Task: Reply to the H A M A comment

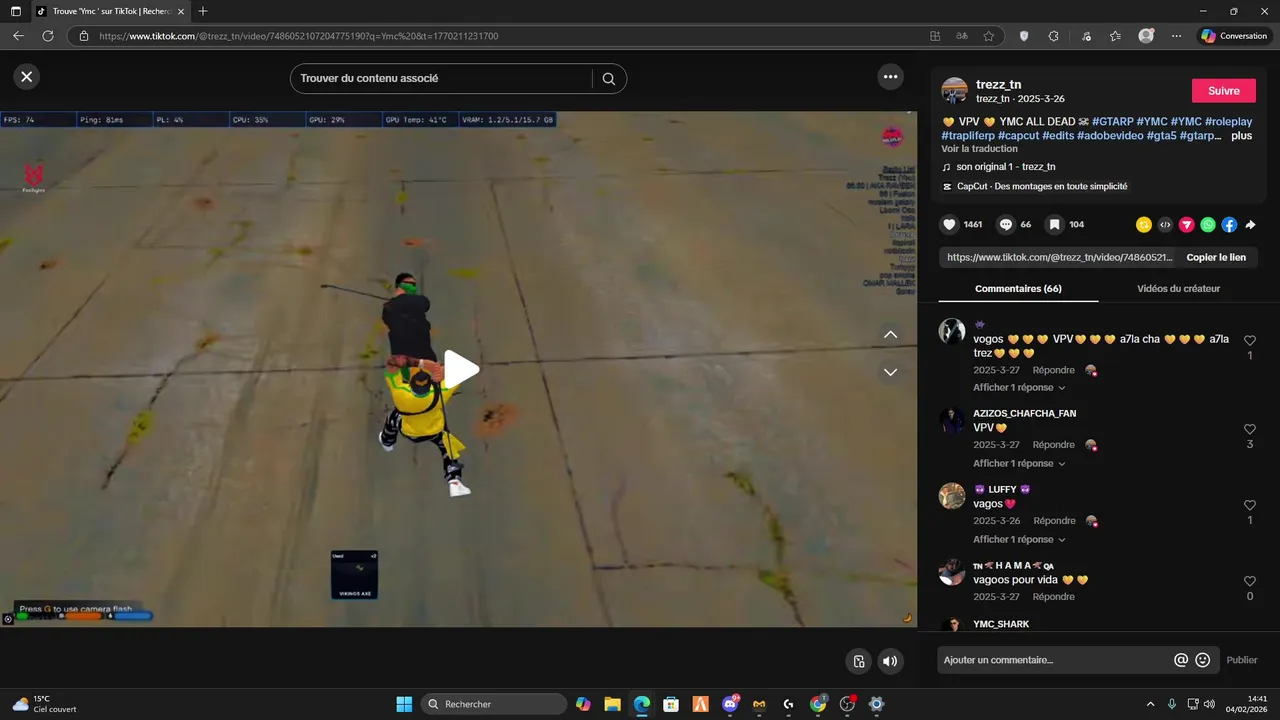Action: tap(1054, 597)
